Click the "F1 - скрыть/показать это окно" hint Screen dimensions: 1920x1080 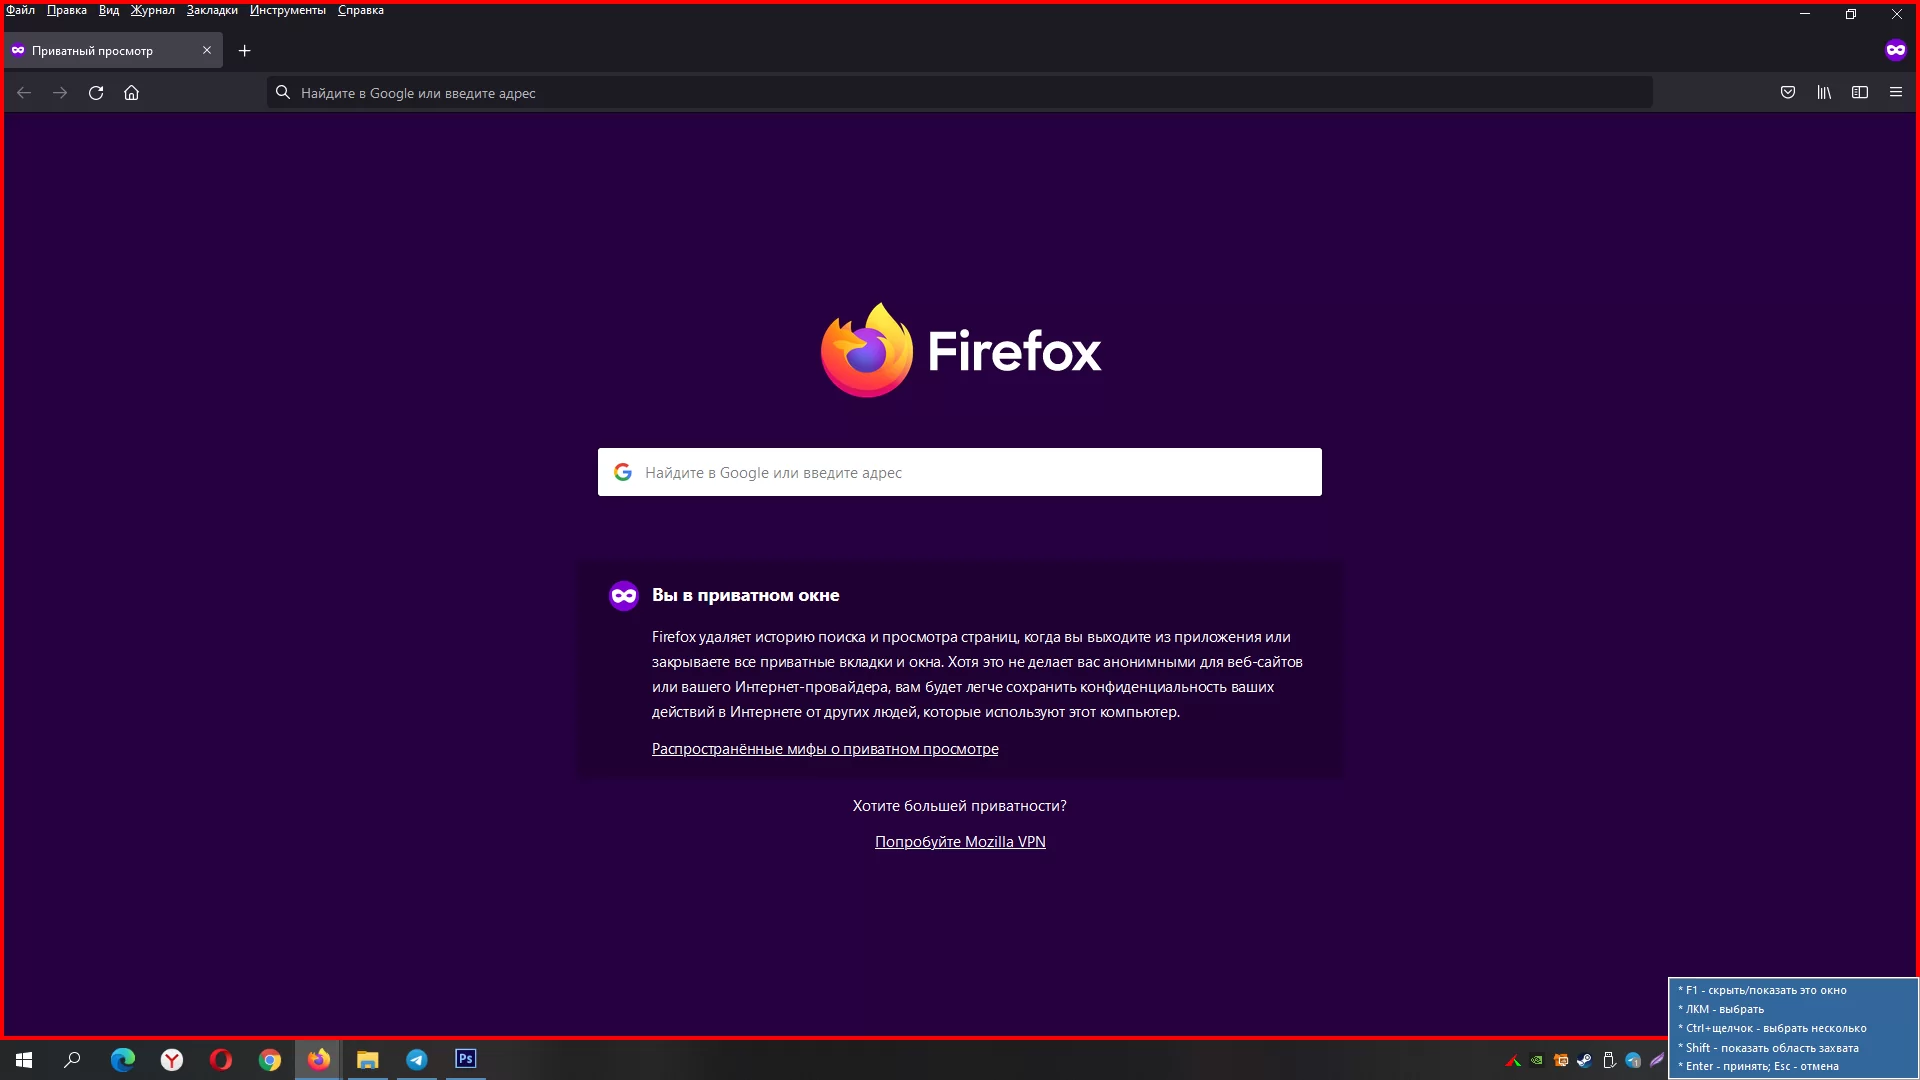pyautogui.click(x=1762, y=990)
